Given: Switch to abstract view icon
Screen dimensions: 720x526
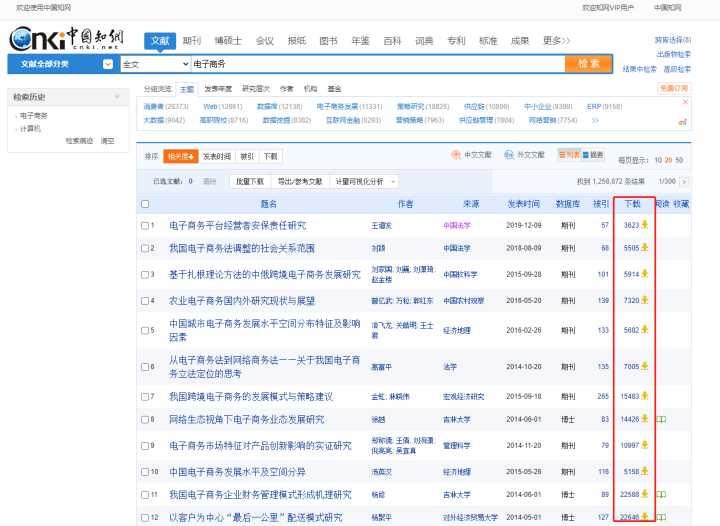Looking at the screenshot, I should point(593,155).
